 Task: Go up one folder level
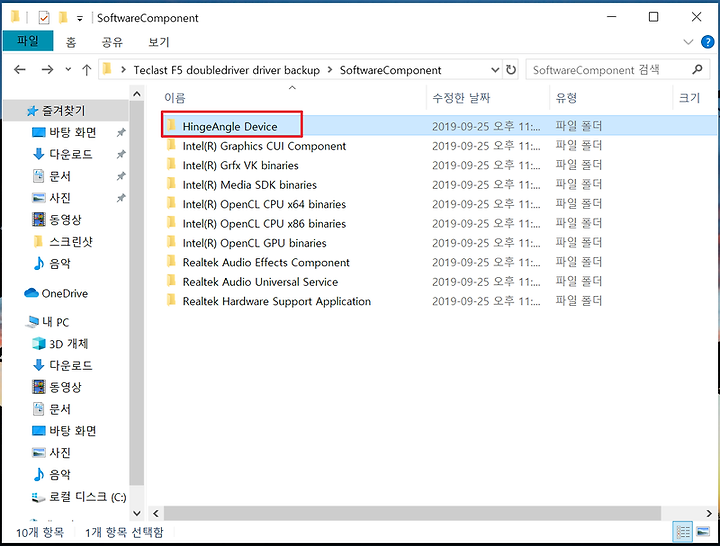click(86, 70)
